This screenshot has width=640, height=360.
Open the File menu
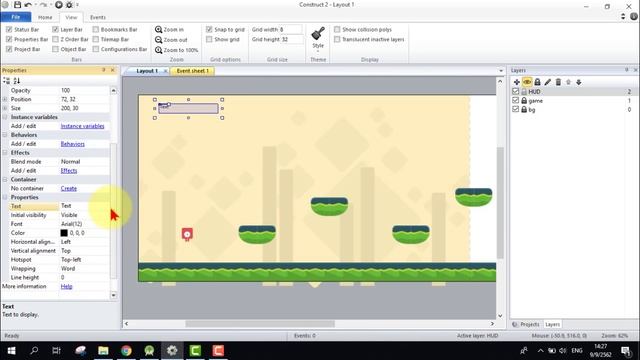pyautogui.click(x=16, y=17)
